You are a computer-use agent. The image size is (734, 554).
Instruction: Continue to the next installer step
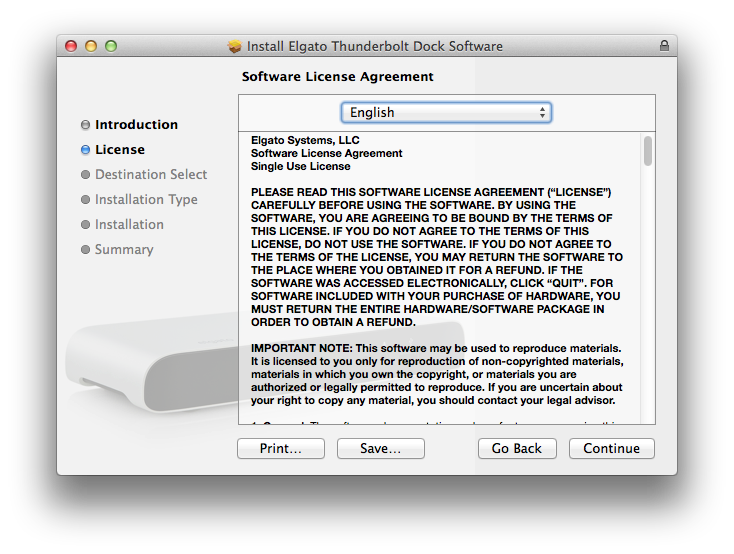tap(611, 449)
